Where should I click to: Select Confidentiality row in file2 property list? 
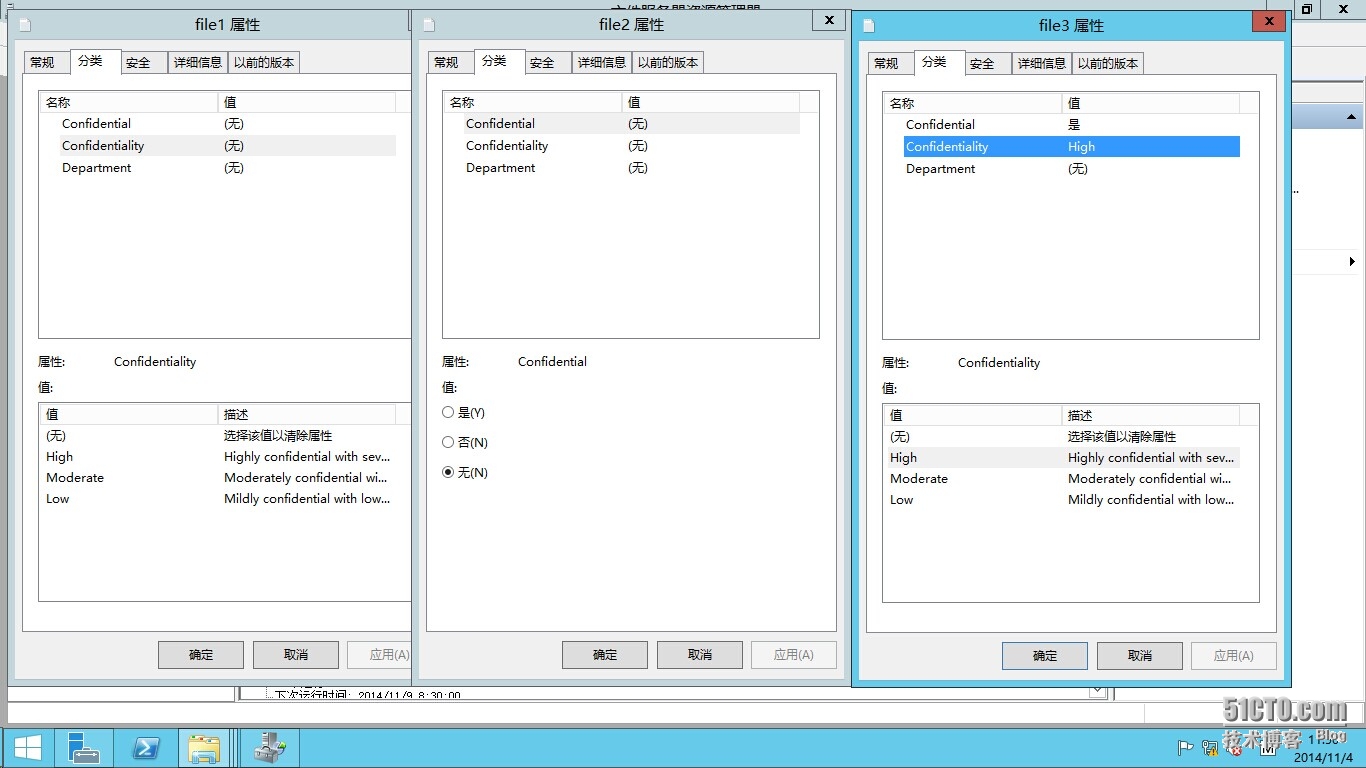tap(622, 146)
